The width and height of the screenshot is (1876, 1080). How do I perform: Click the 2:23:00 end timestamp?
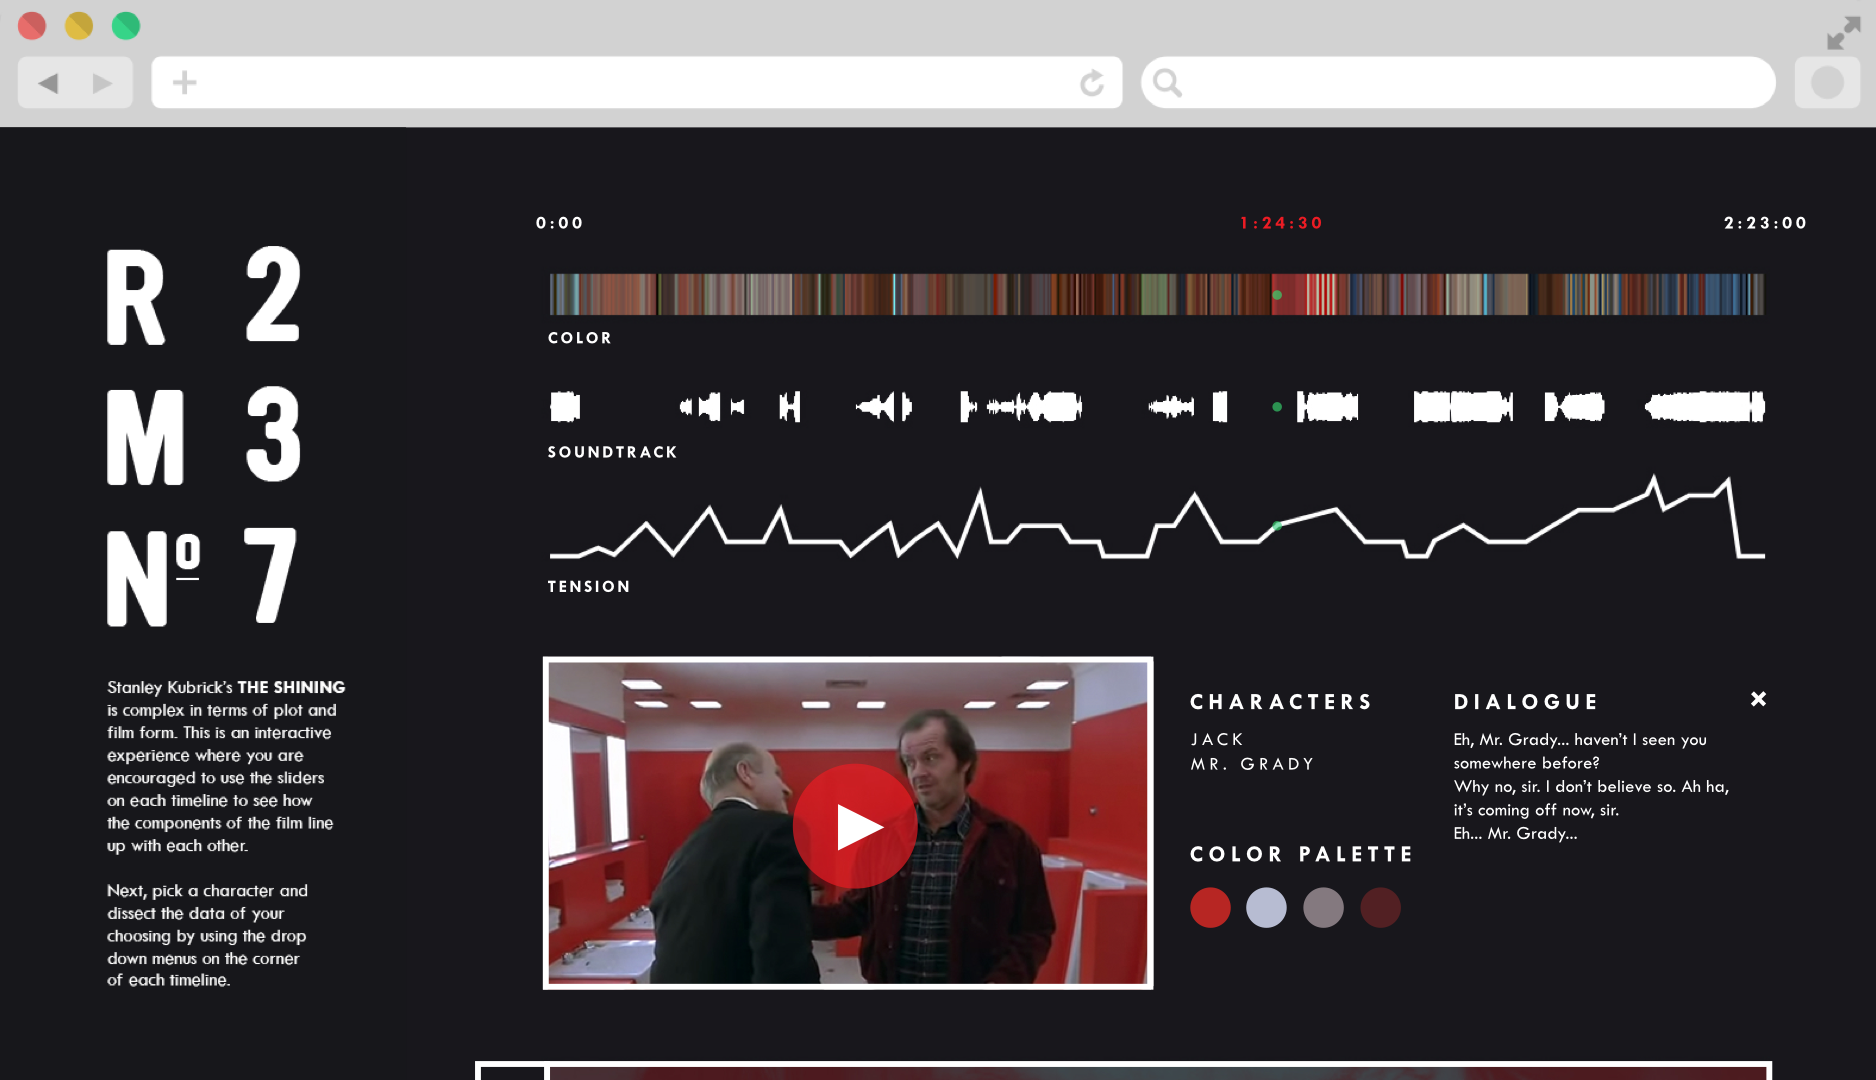(x=1765, y=223)
